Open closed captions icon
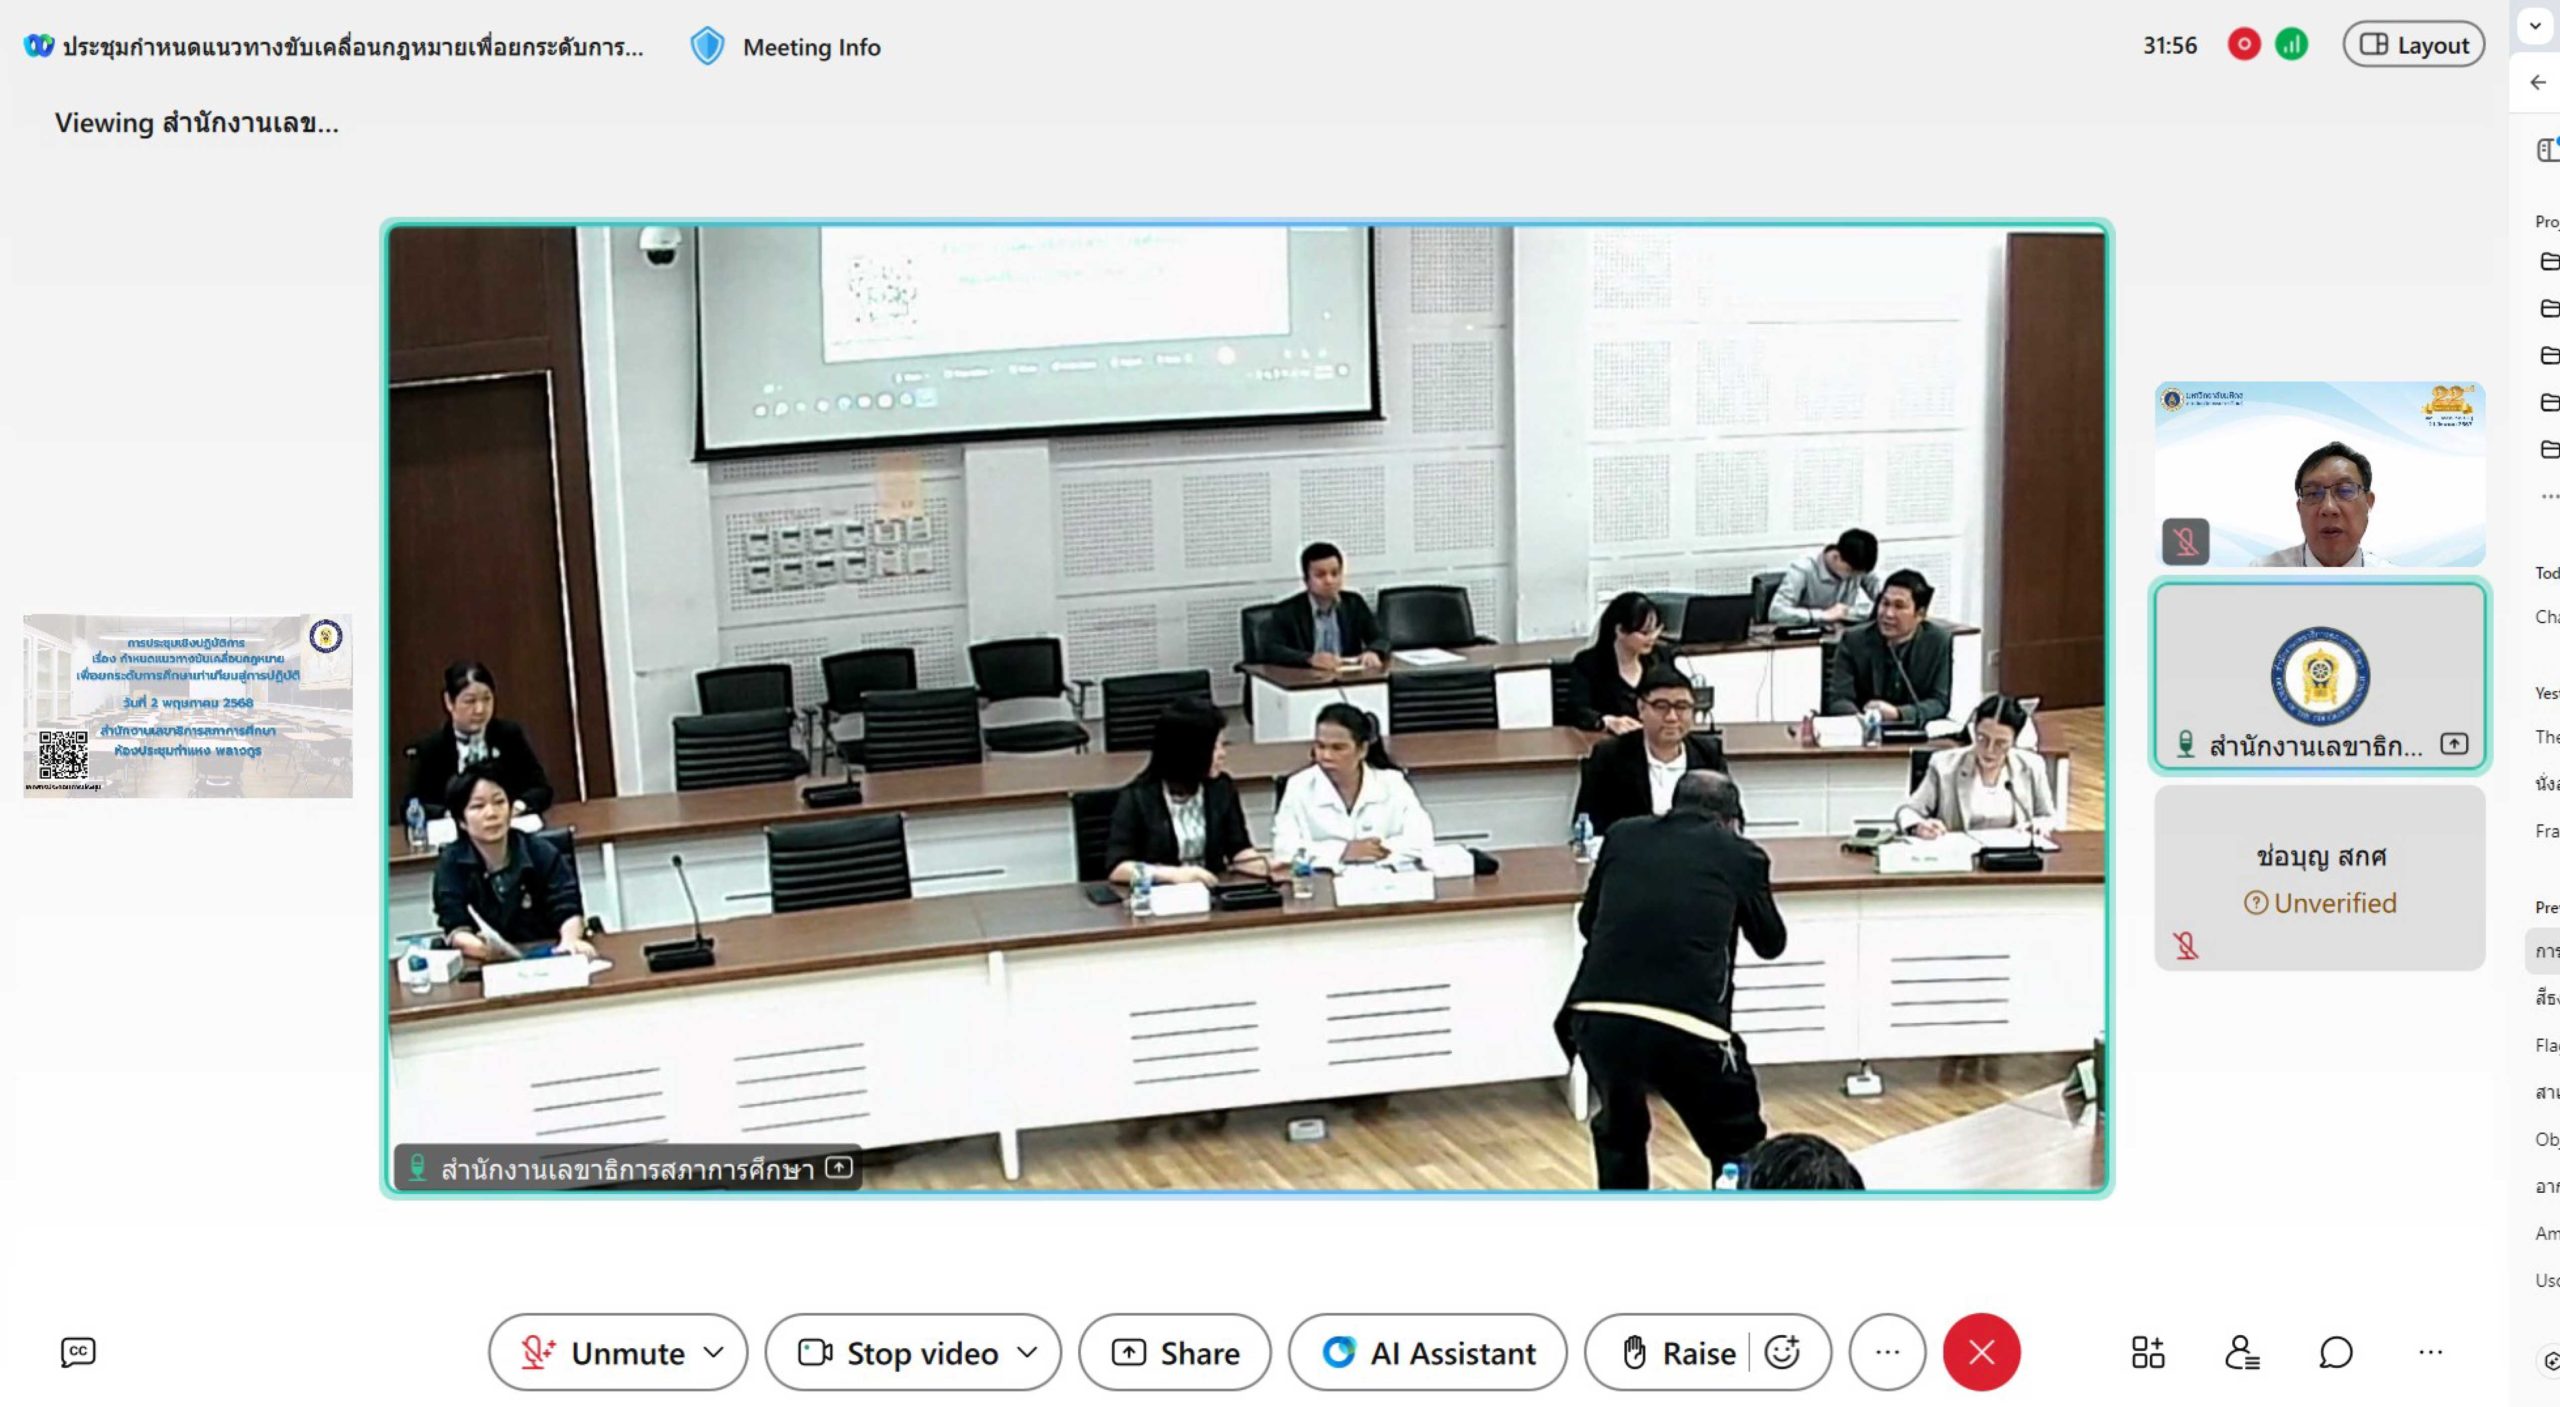Viewport: 2560px width, 1407px height. click(78, 1352)
